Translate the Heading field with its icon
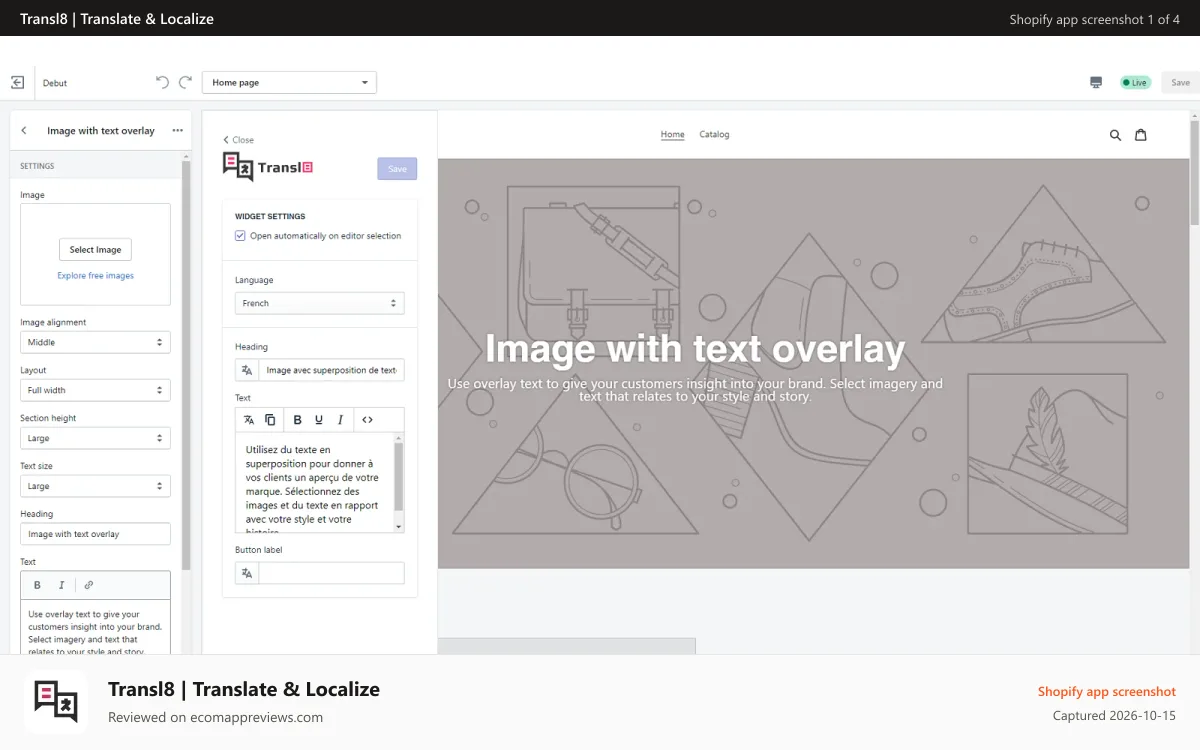1200x750 pixels. (247, 370)
